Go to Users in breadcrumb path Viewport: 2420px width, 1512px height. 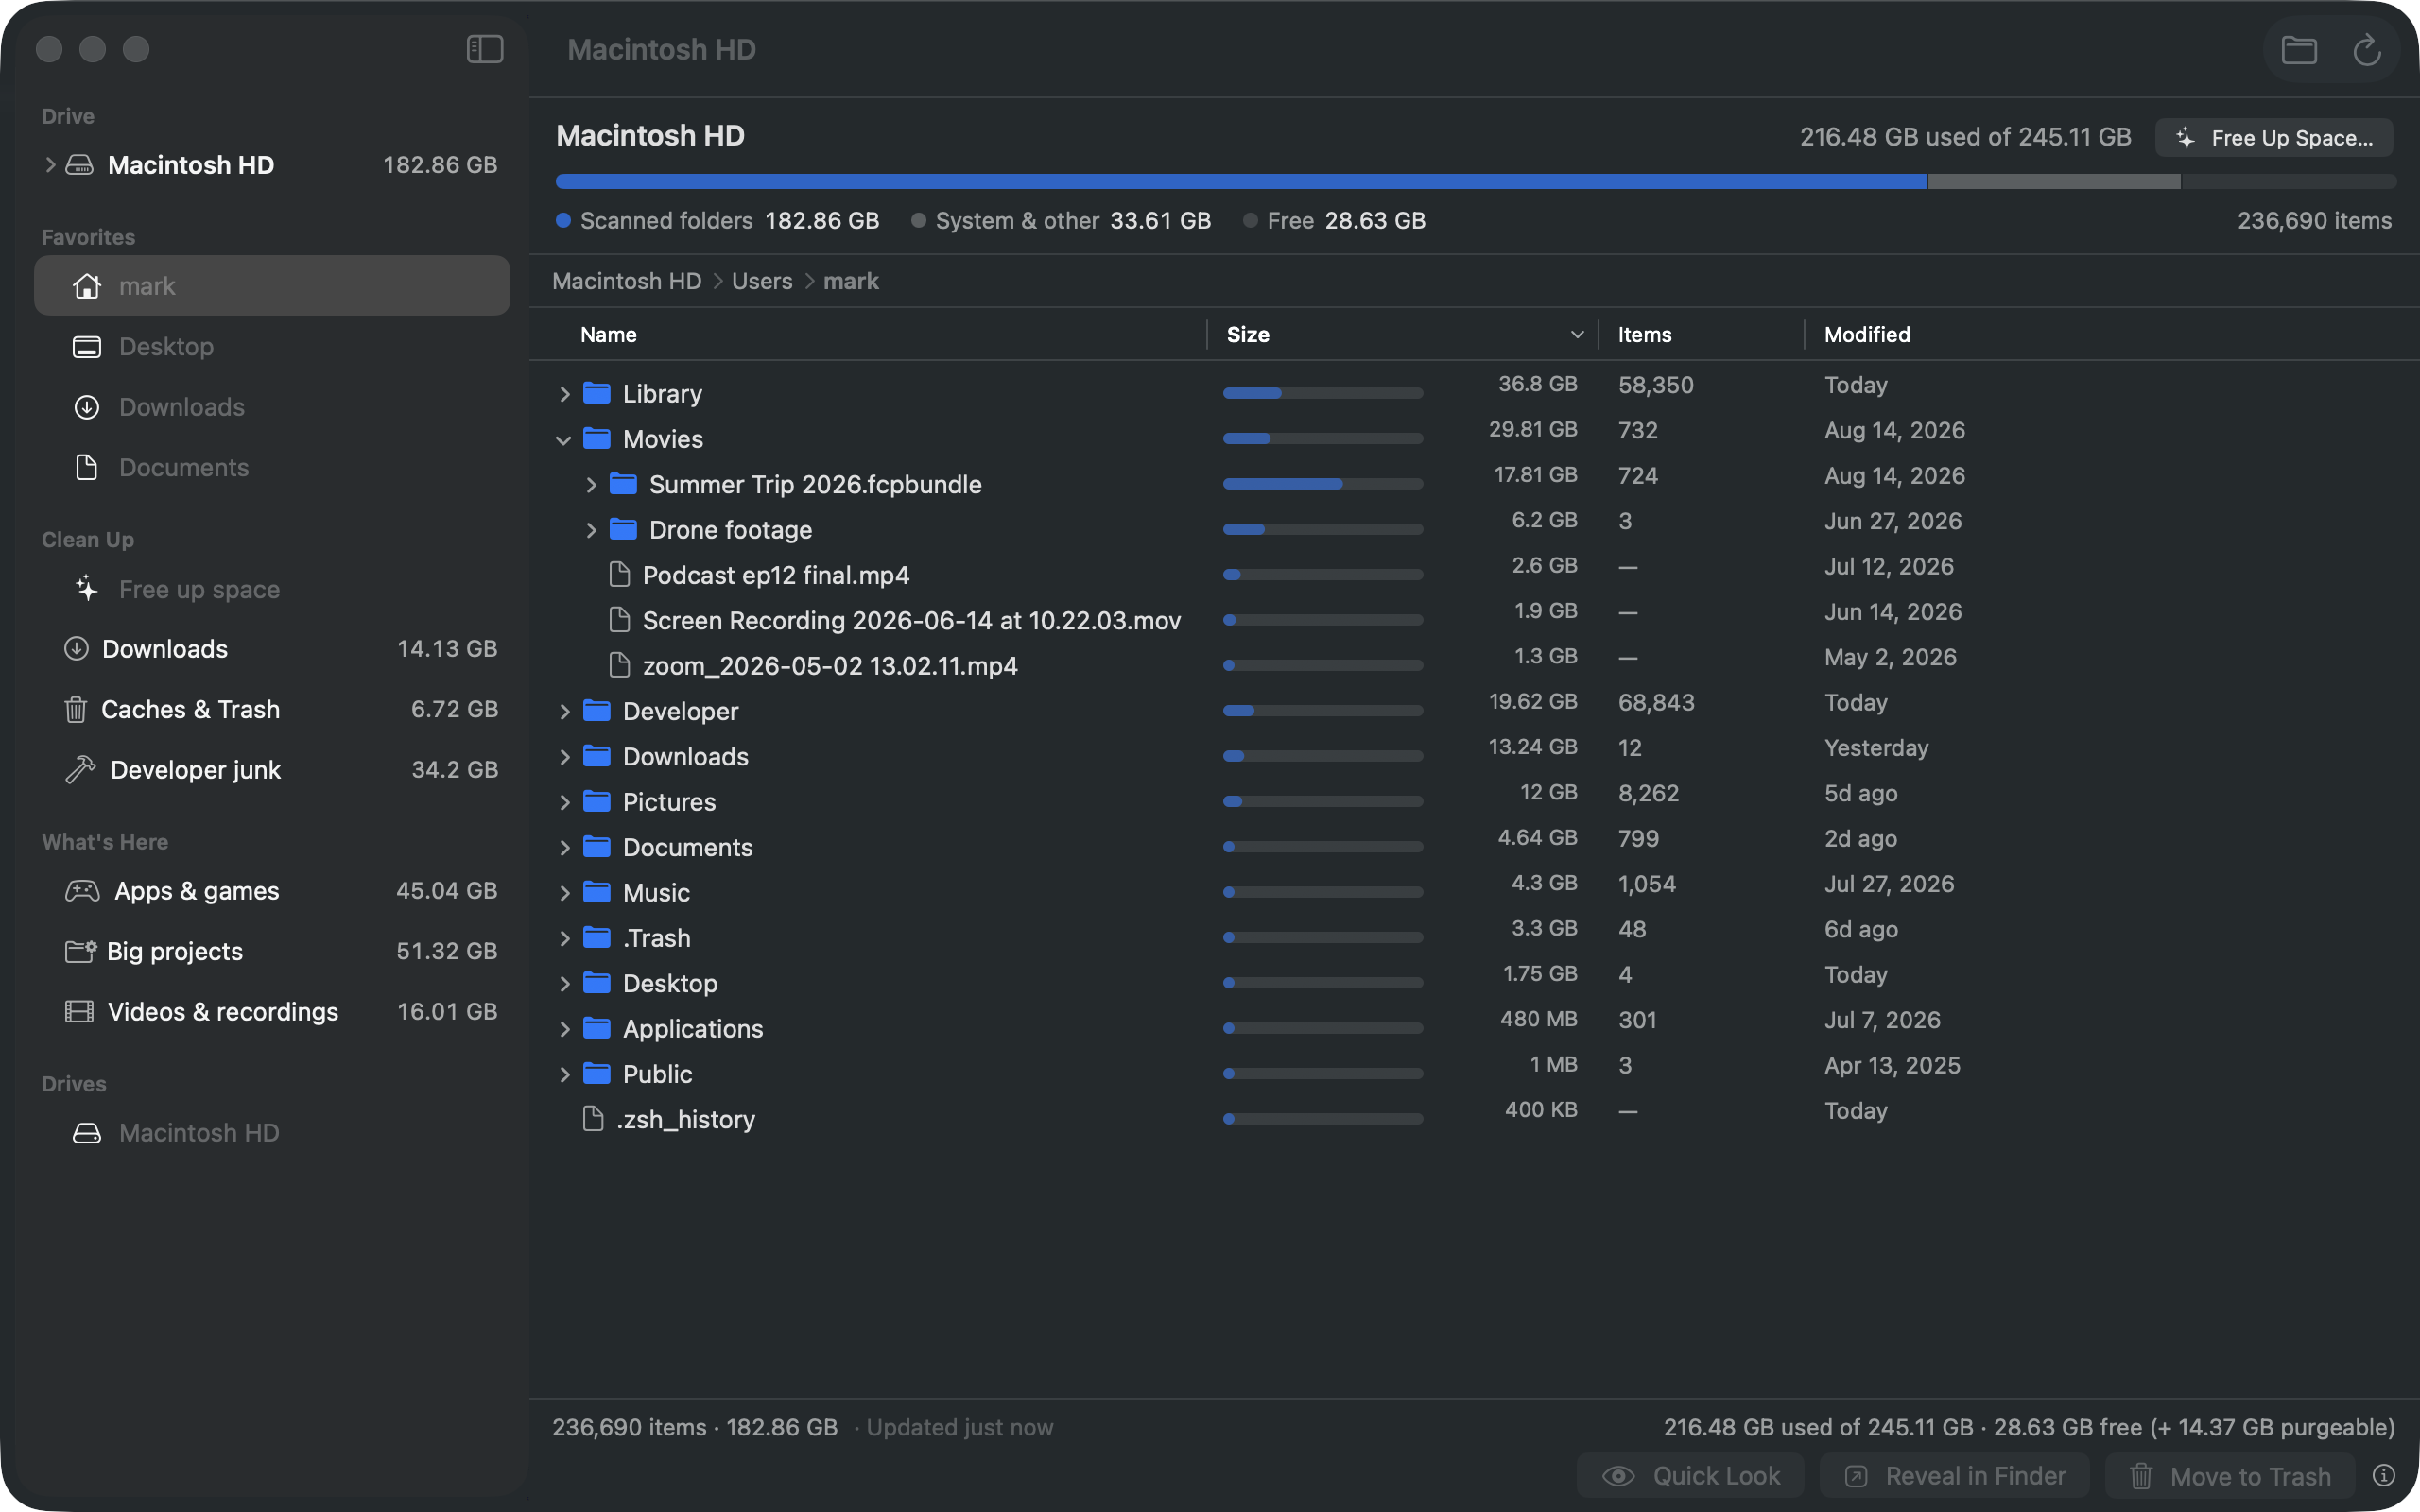click(x=762, y=281)
